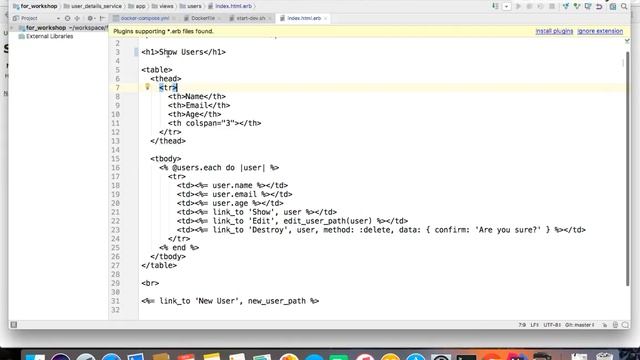Click on line 31 'New User' link_to code
This screenshot has width=640, height=360.
(230, 301)
